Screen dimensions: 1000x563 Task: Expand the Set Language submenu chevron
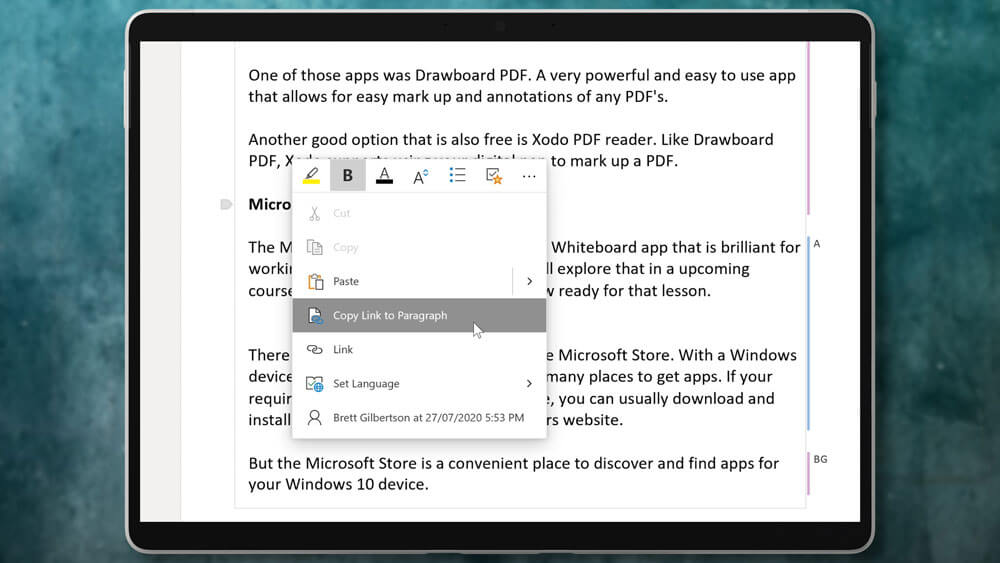click(x=530, y=384)
